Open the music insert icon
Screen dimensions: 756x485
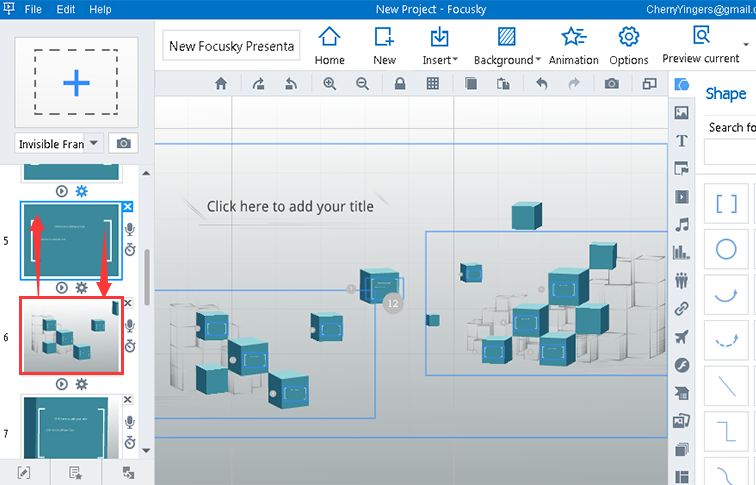point(682,225)
